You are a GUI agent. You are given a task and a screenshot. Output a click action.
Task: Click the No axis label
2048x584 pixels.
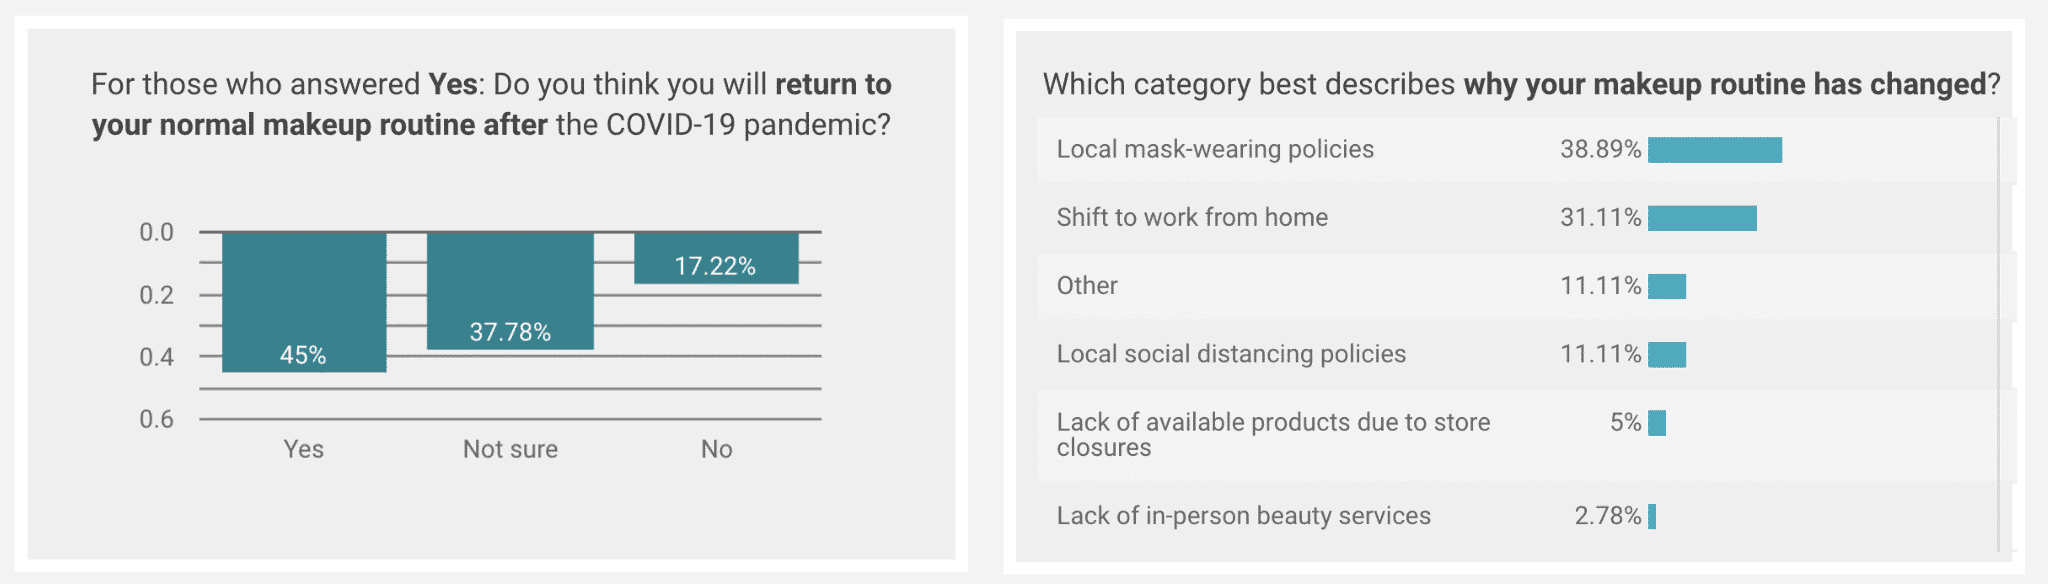[716, 449]
